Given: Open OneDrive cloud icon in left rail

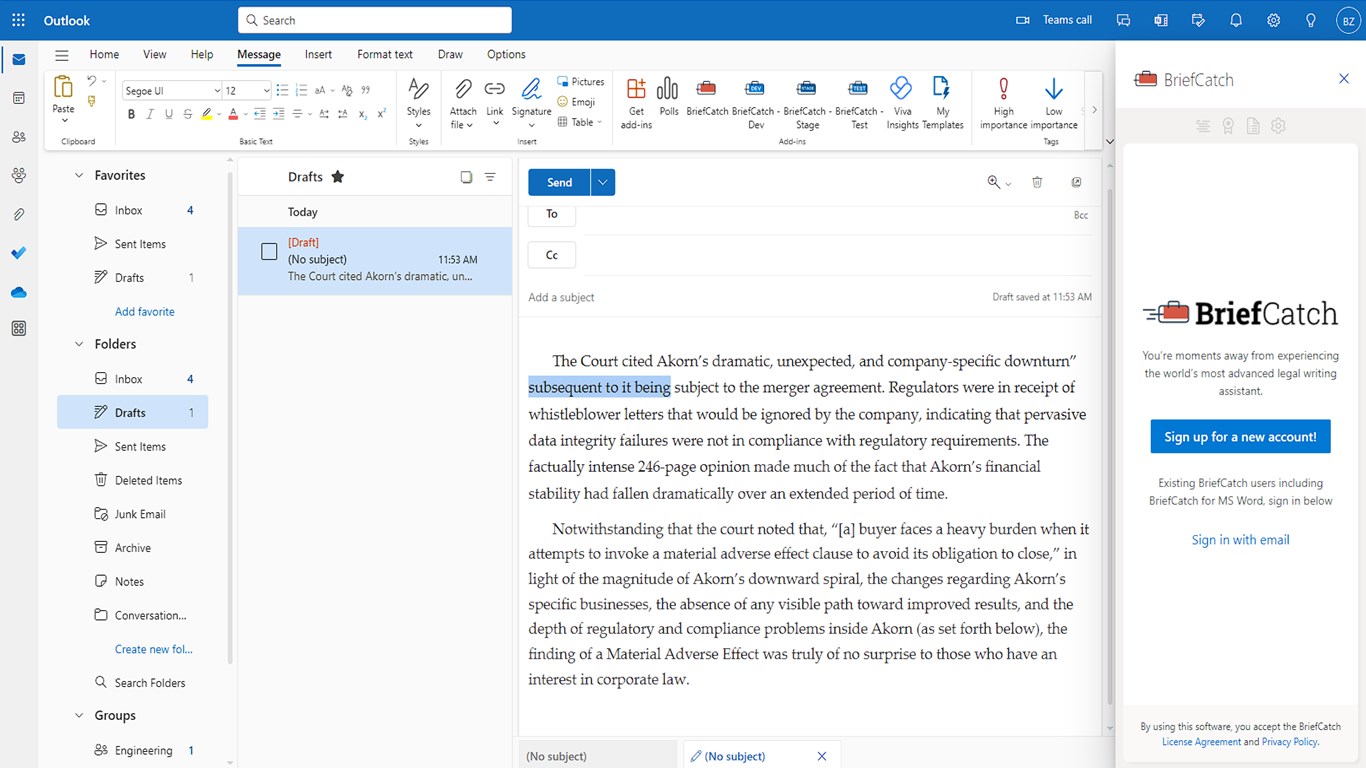Looking at the screenshot, I should (18, 292).
